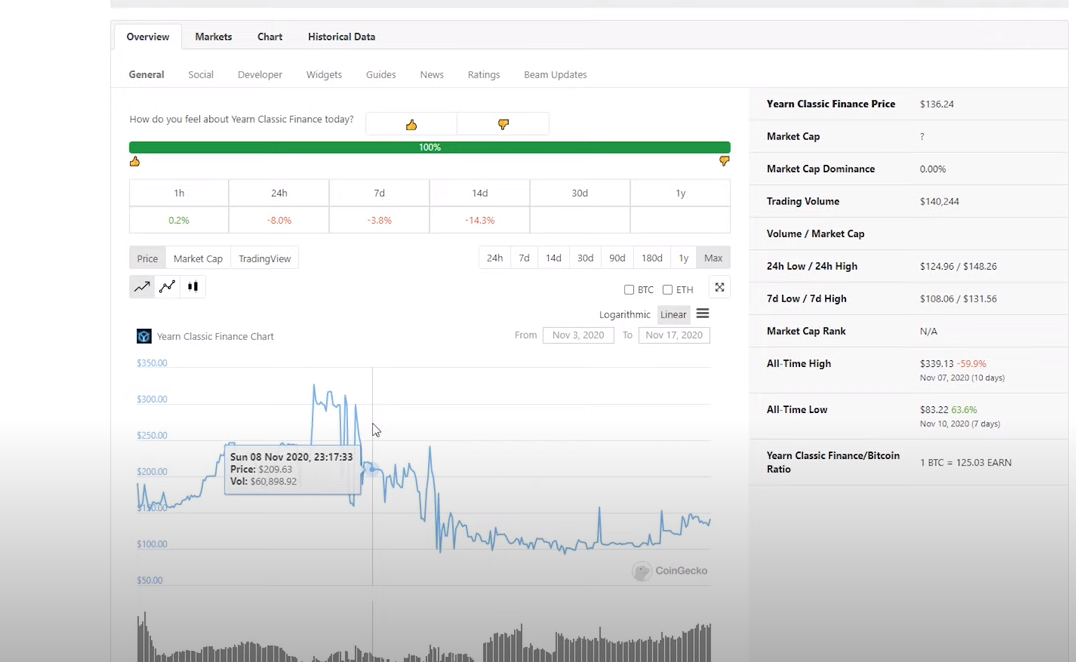Open the Markets tab

[x=213, y=36]
